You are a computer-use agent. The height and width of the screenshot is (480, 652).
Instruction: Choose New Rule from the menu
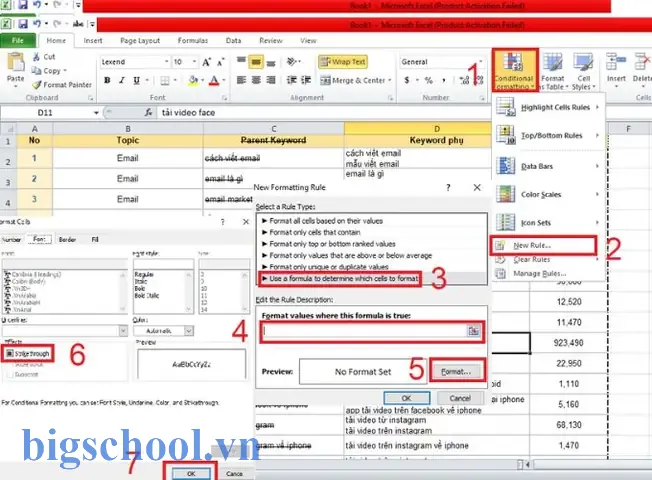544,245
